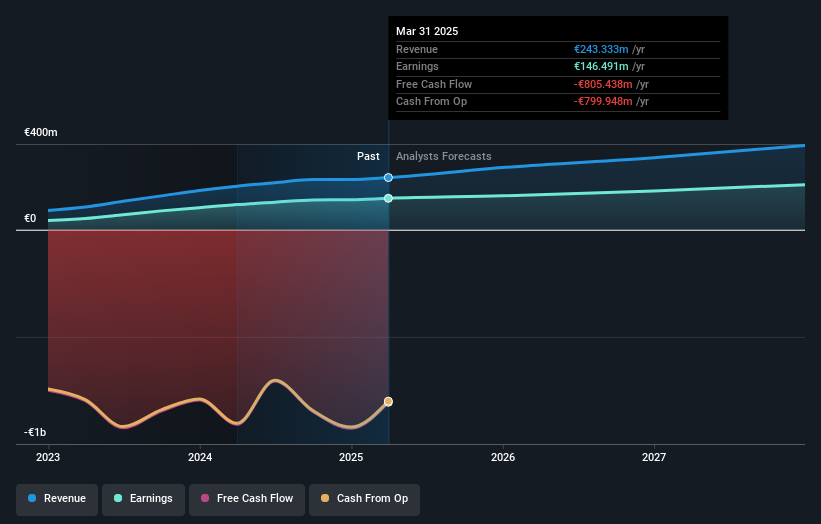Click the -€799.948m cash from op value
821x524 pixels.
(603, 102)
